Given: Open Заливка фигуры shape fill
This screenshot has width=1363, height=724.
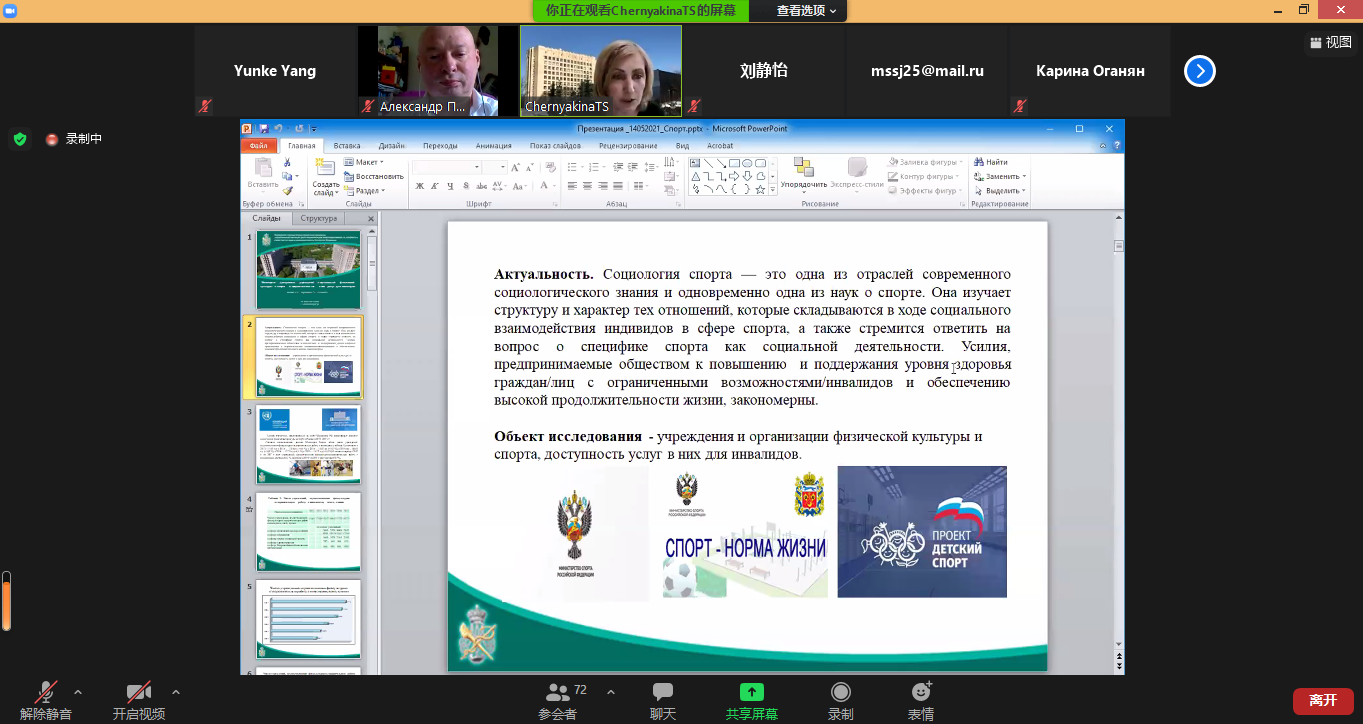Looking at the screenshot, I should pyautogui.click(x=925, y=162).
